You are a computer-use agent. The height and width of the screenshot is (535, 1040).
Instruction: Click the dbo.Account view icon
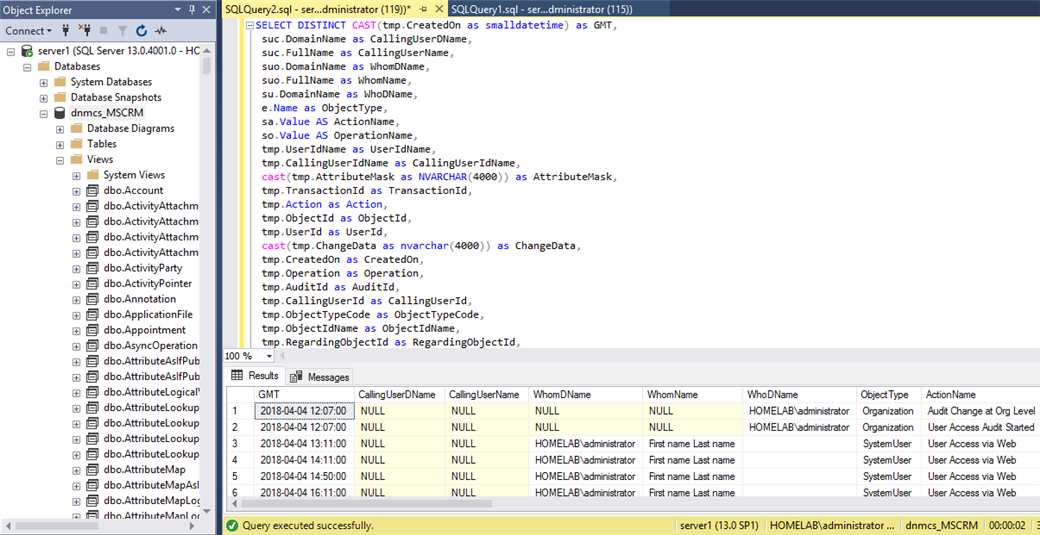(92, 190)
